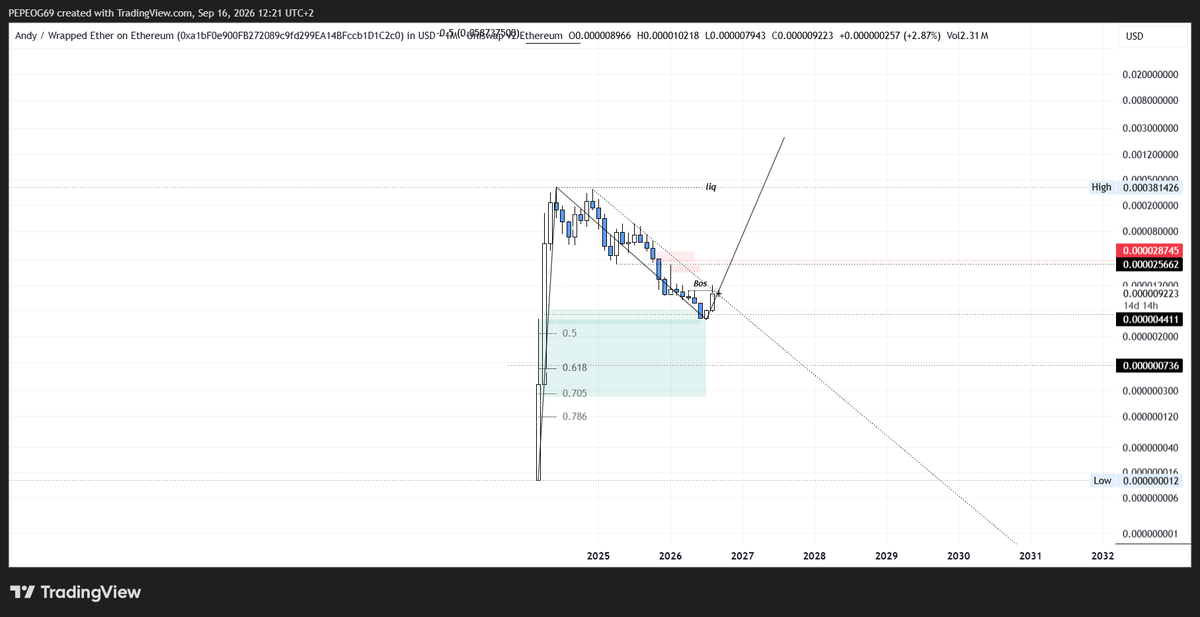Click the 0.000080000 axis value
The height and width of the screenshot is (617, 1200).
(x=1151, y=232)
